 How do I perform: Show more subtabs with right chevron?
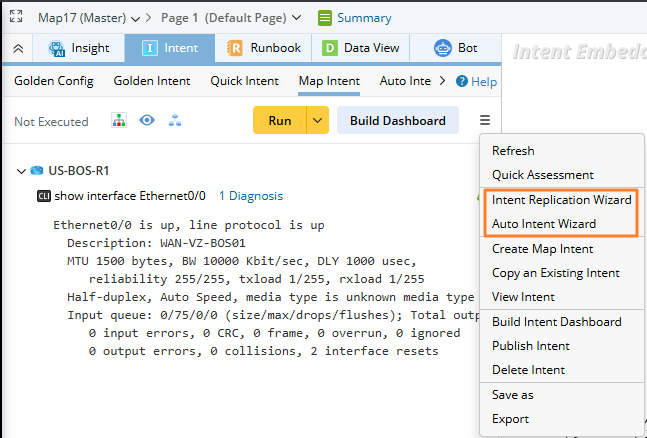tap(442, 81)
